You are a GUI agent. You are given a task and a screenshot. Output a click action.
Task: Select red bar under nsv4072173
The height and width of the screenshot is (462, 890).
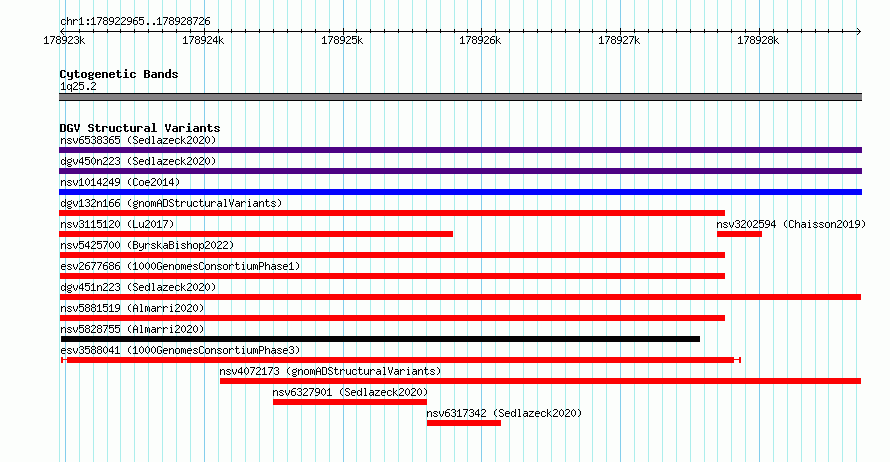pyautogui.click(x=540, y=381)
